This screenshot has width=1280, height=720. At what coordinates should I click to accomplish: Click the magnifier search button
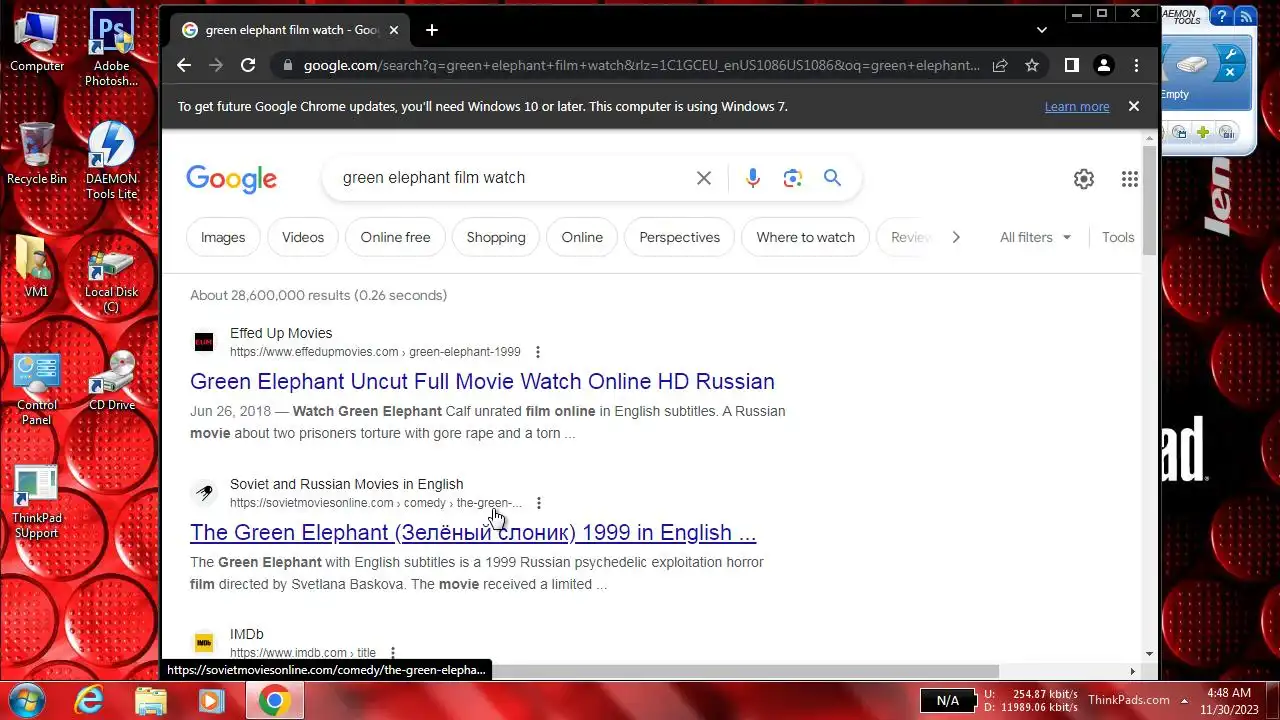tap(832, 178)
